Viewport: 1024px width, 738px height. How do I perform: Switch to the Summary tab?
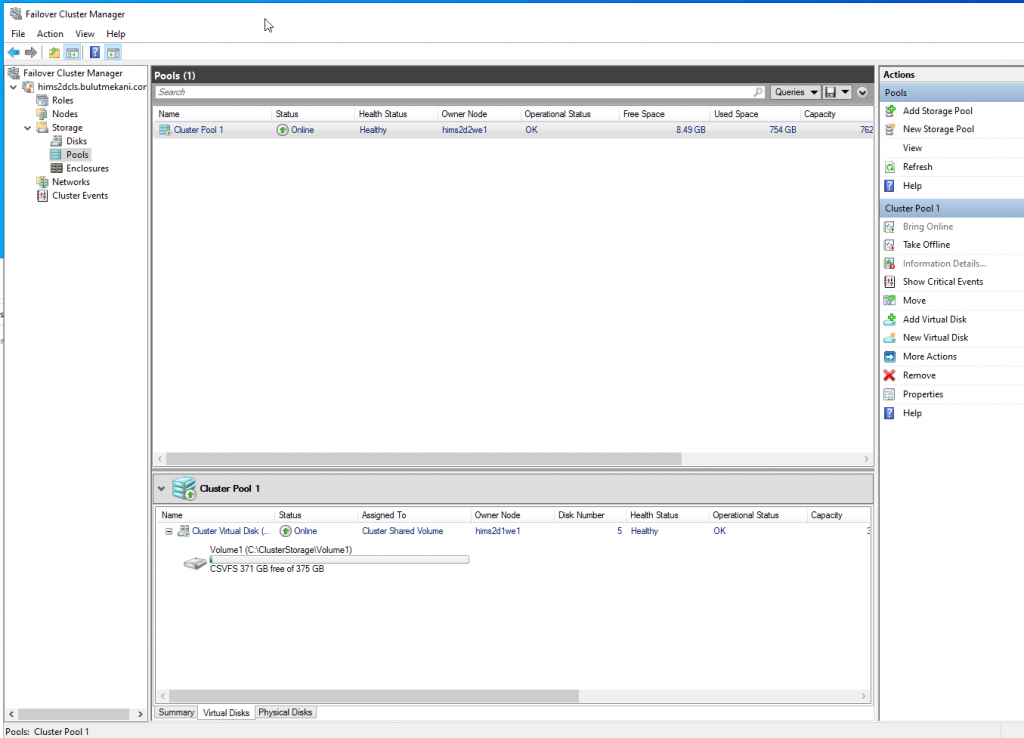tap(176, 712)
